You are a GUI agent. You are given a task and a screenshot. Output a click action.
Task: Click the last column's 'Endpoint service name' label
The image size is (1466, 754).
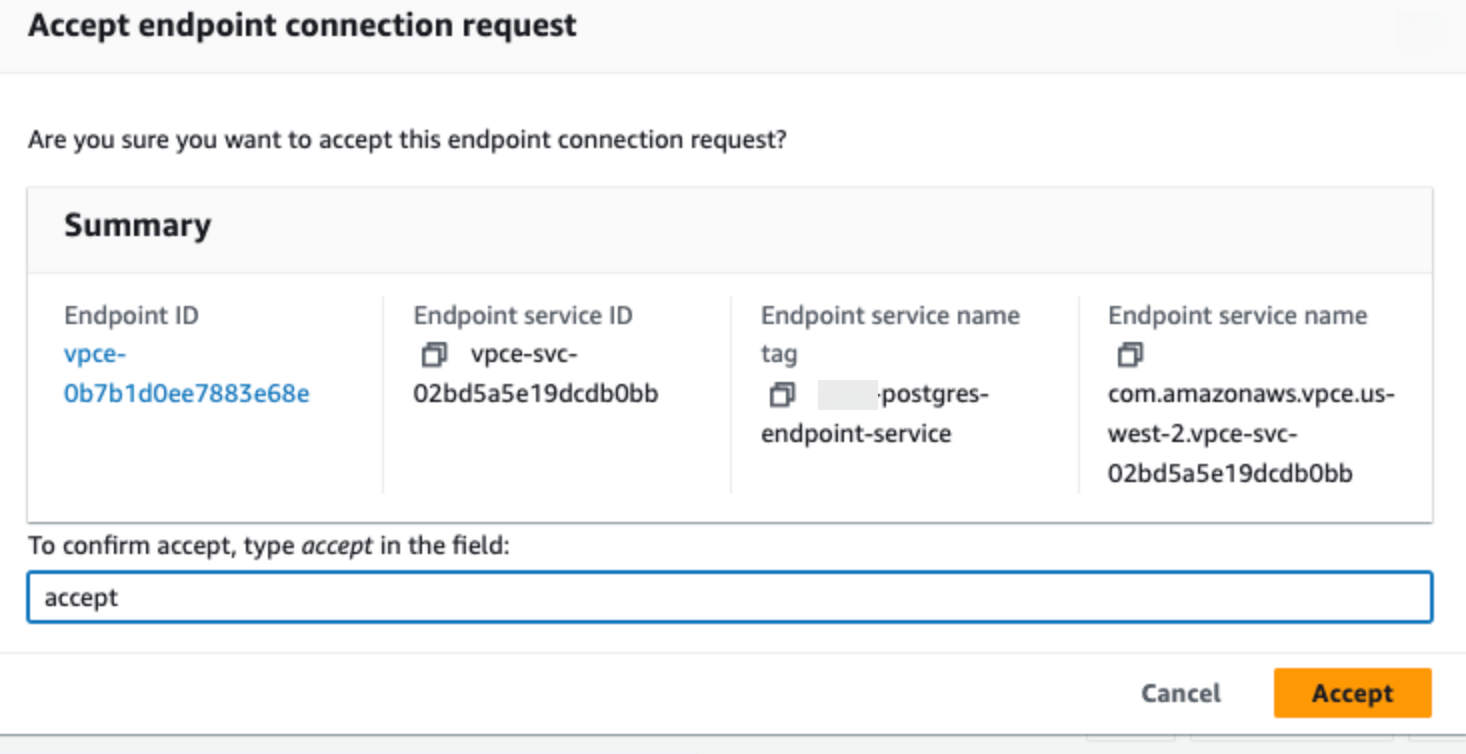(x=1237, y=316)
